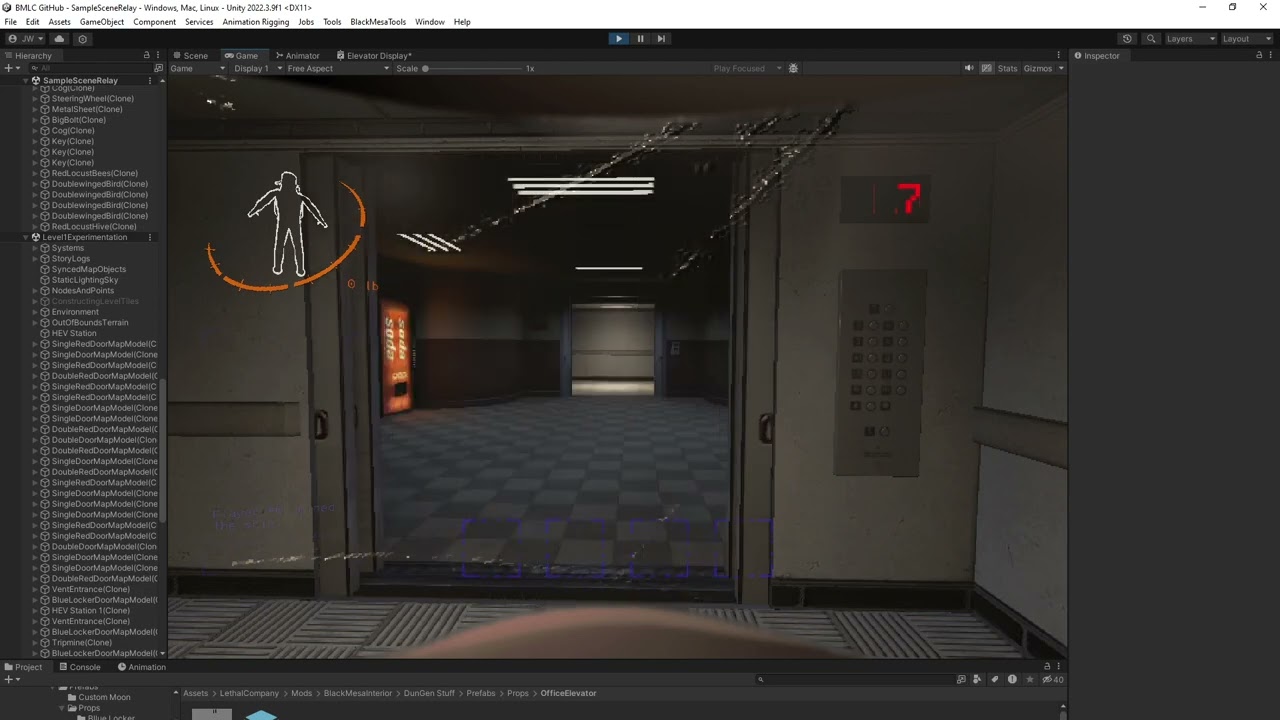Select the Systems object
The height and width of the screenshot is (720, 1280).
point(68,248)
